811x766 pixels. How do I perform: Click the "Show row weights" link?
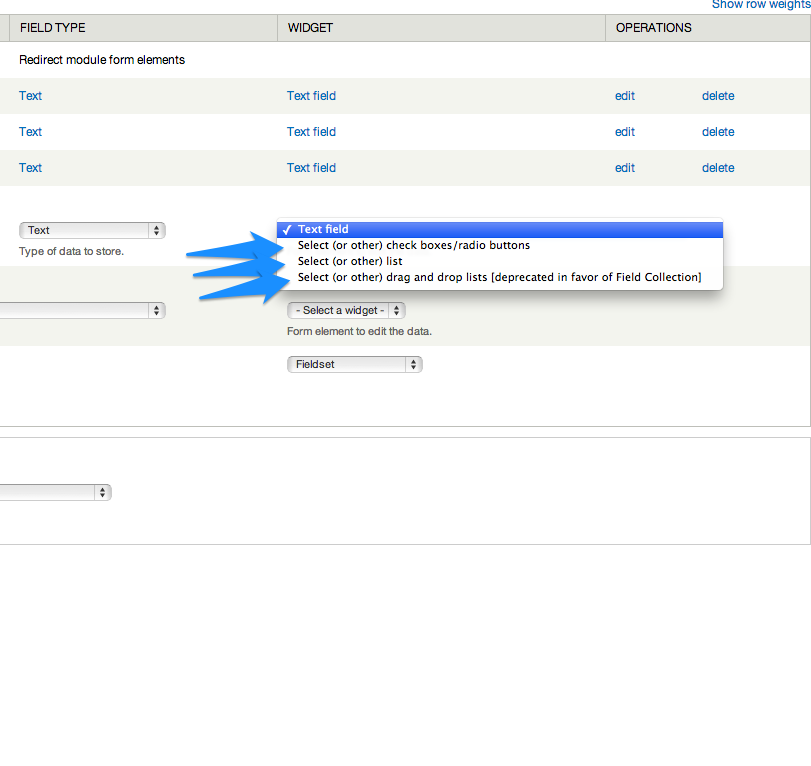coord(758,5)
